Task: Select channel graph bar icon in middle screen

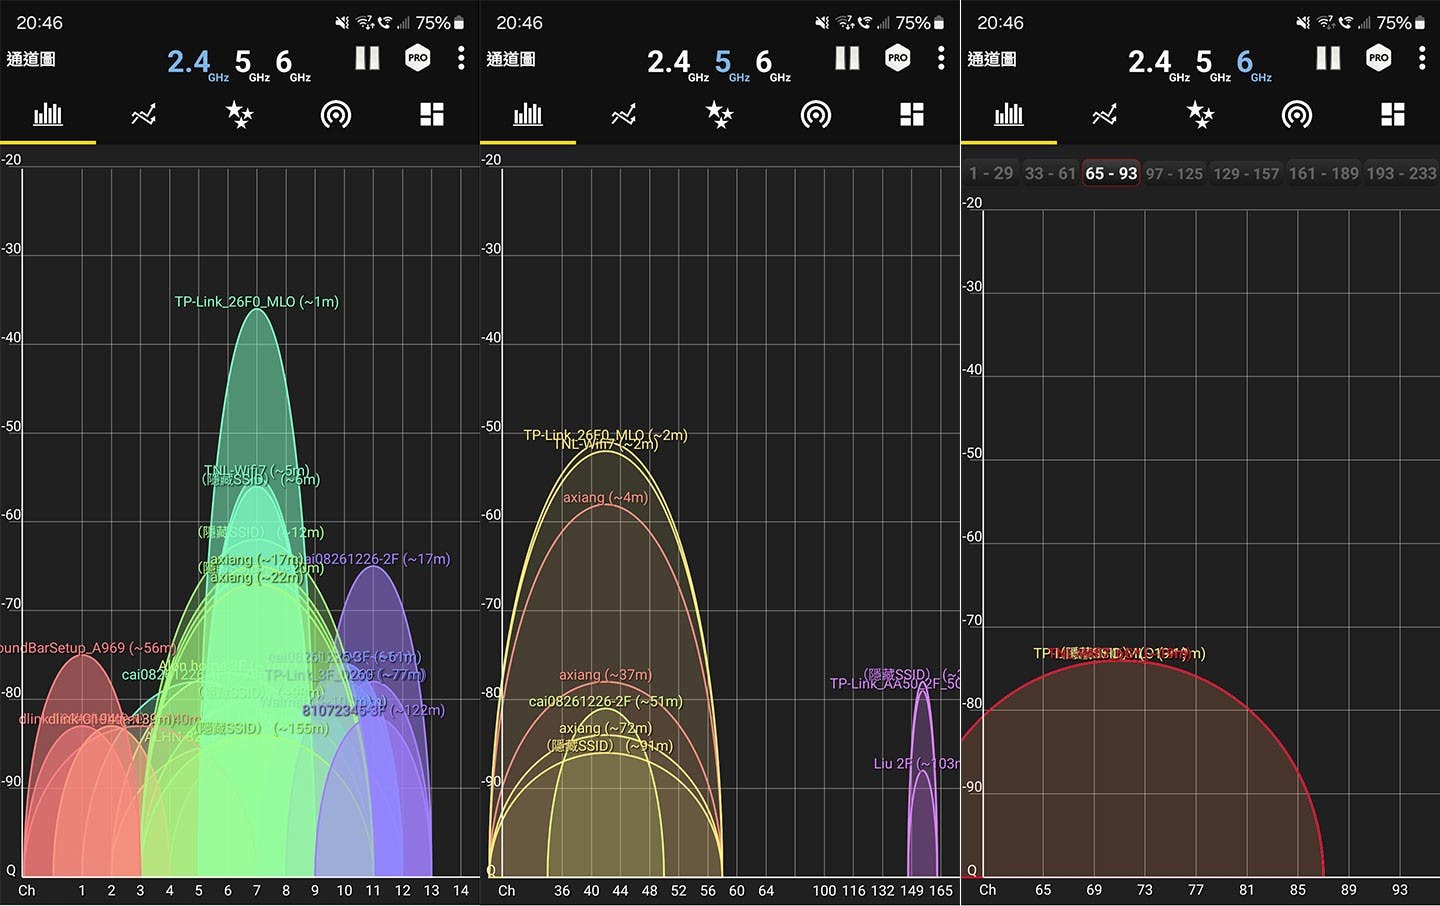Action: point(527,115)
